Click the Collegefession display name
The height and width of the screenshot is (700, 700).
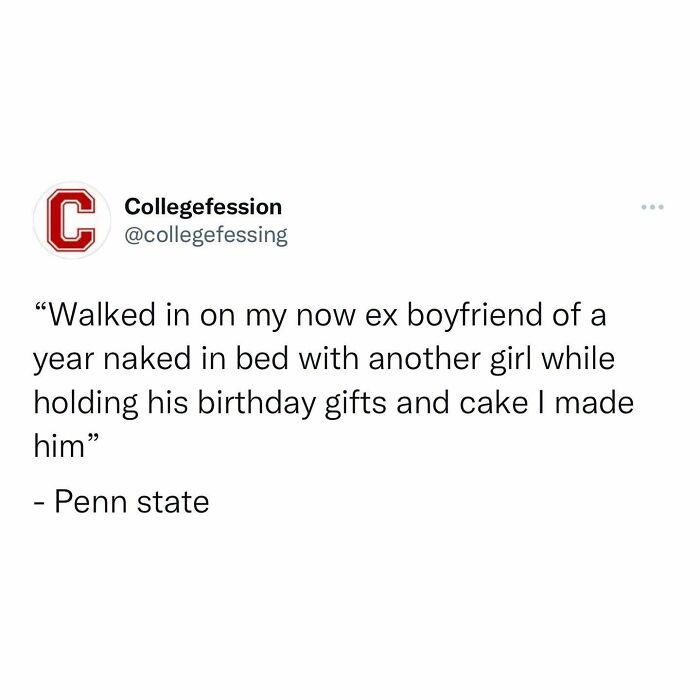pyautogui.click(x=203, y=207)
